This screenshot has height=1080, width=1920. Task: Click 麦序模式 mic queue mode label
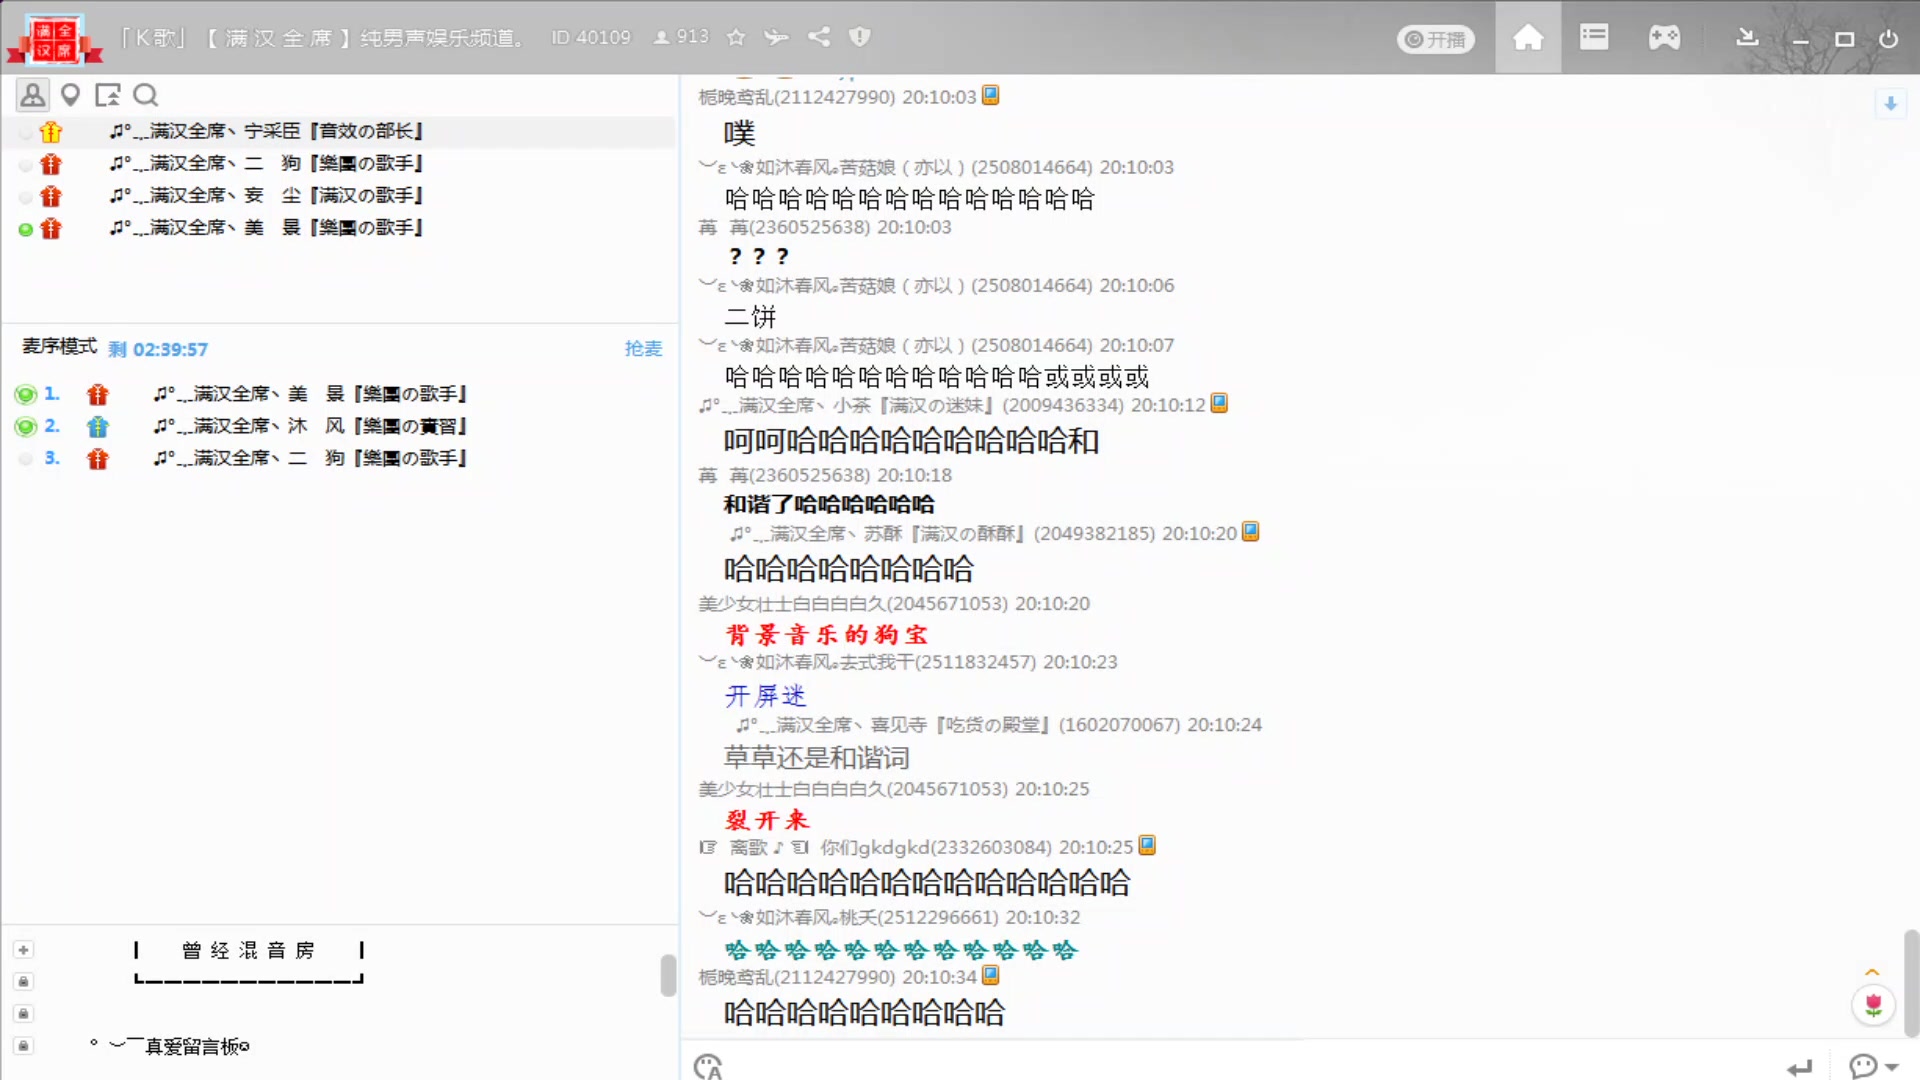tap(59, 347)
